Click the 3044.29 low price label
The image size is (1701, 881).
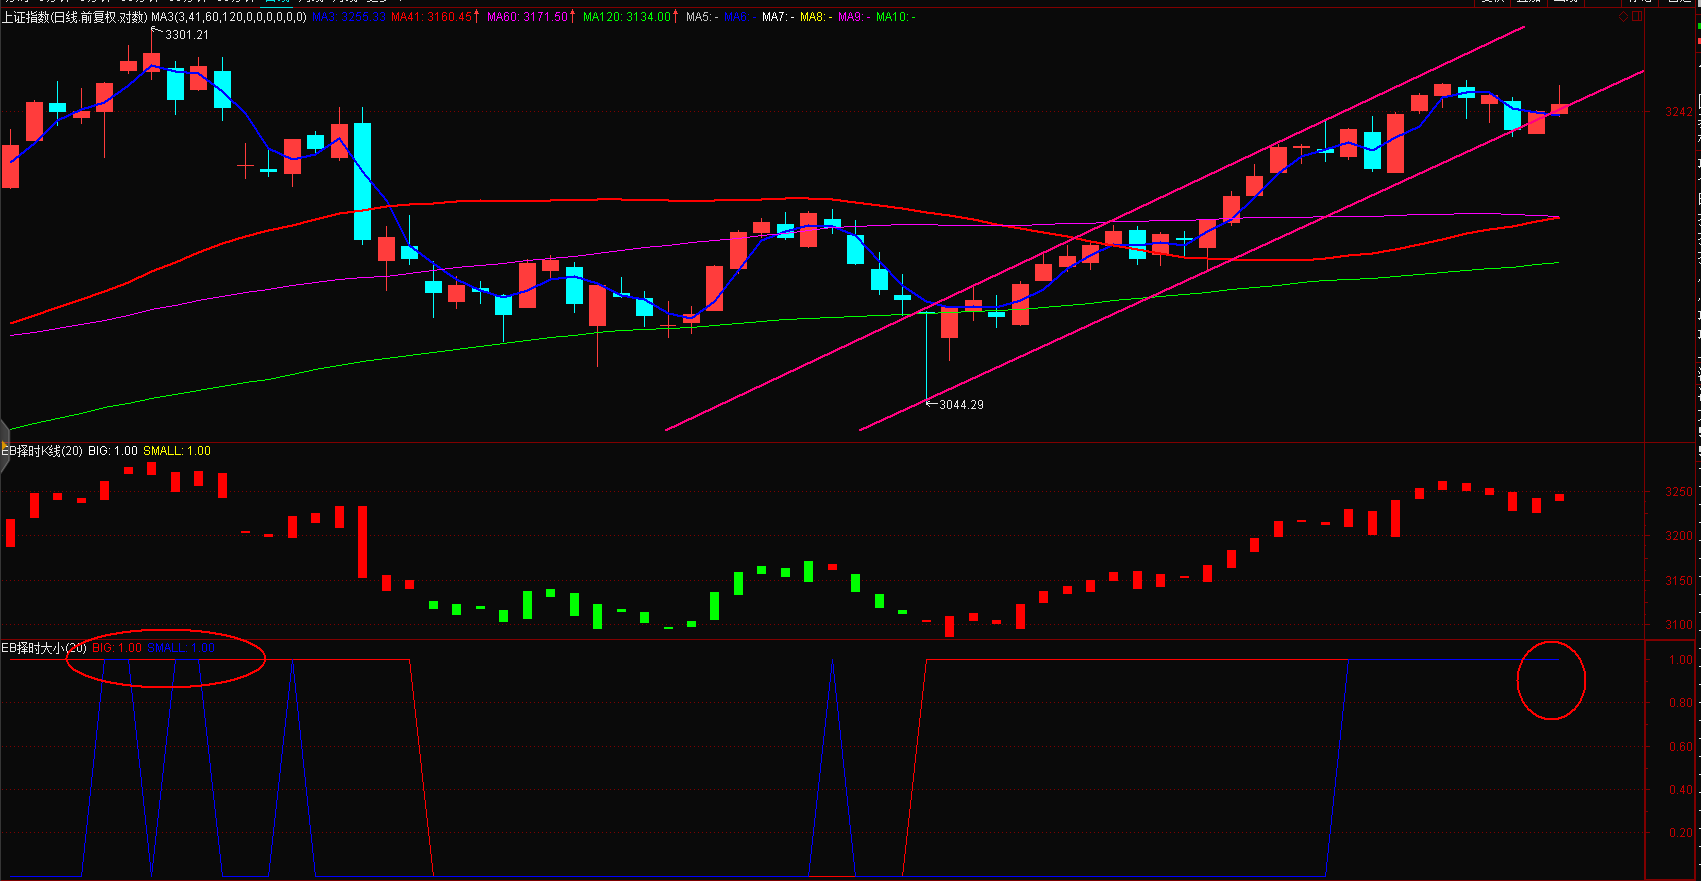(961, 405)
